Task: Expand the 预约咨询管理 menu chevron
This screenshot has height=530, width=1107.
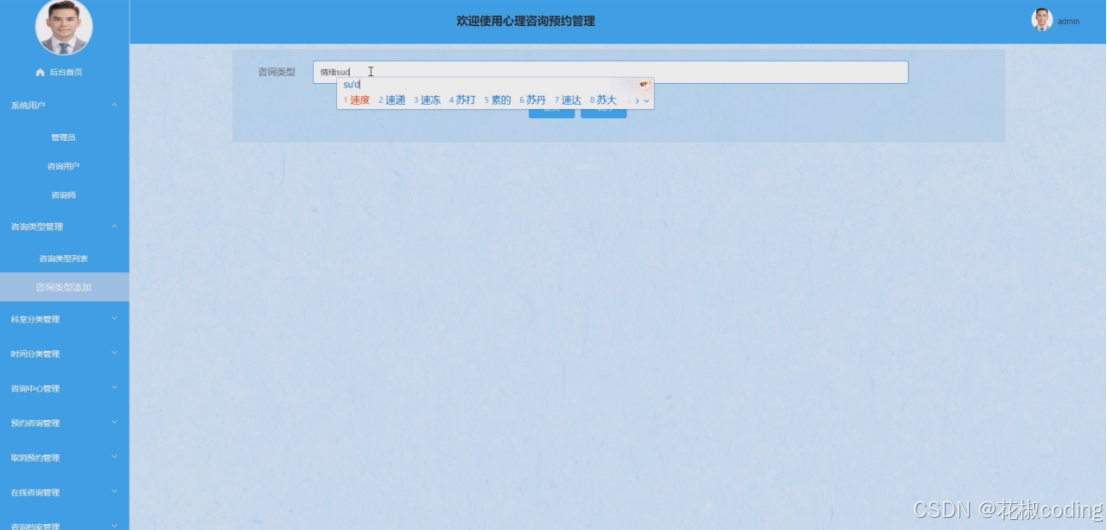Action: (x=114, y=423)
